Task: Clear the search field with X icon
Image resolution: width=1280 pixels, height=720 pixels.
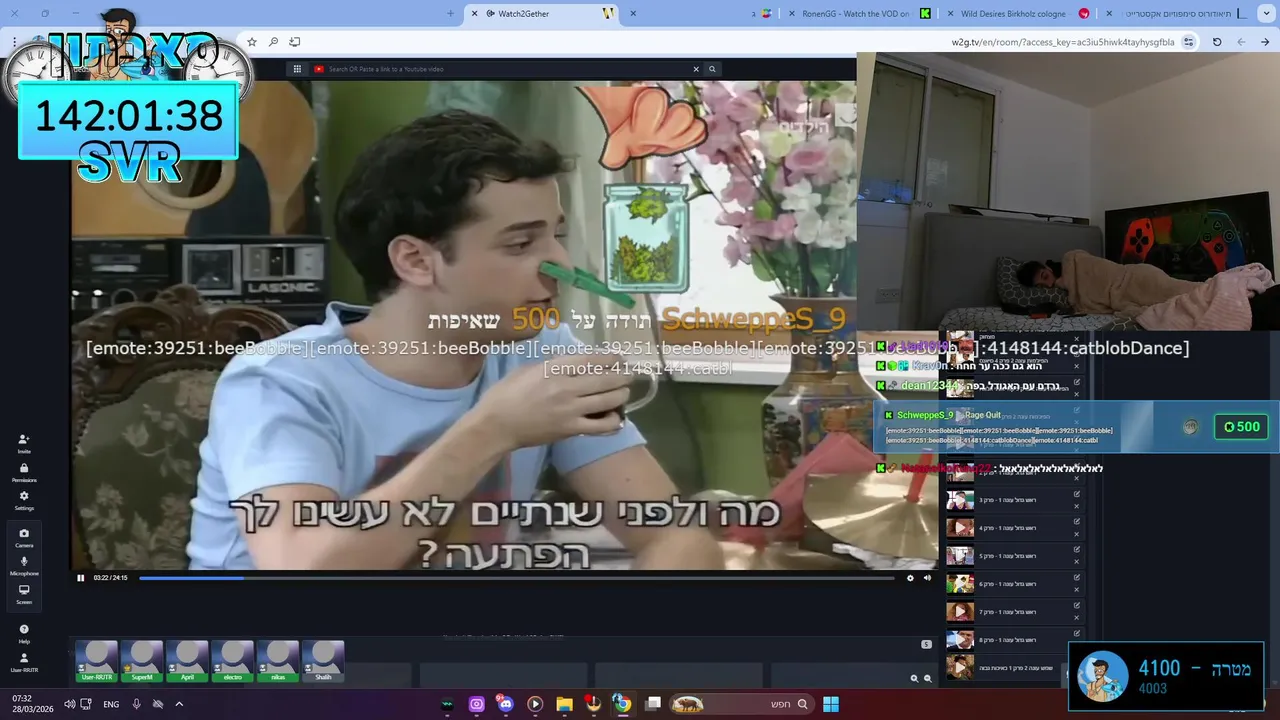Action: click(696, 69)
